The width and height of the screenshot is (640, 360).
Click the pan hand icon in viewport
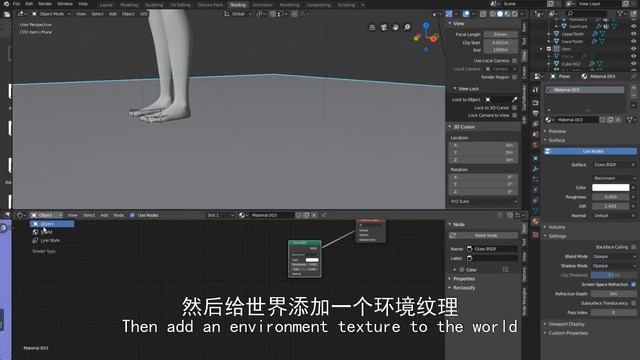395,27
